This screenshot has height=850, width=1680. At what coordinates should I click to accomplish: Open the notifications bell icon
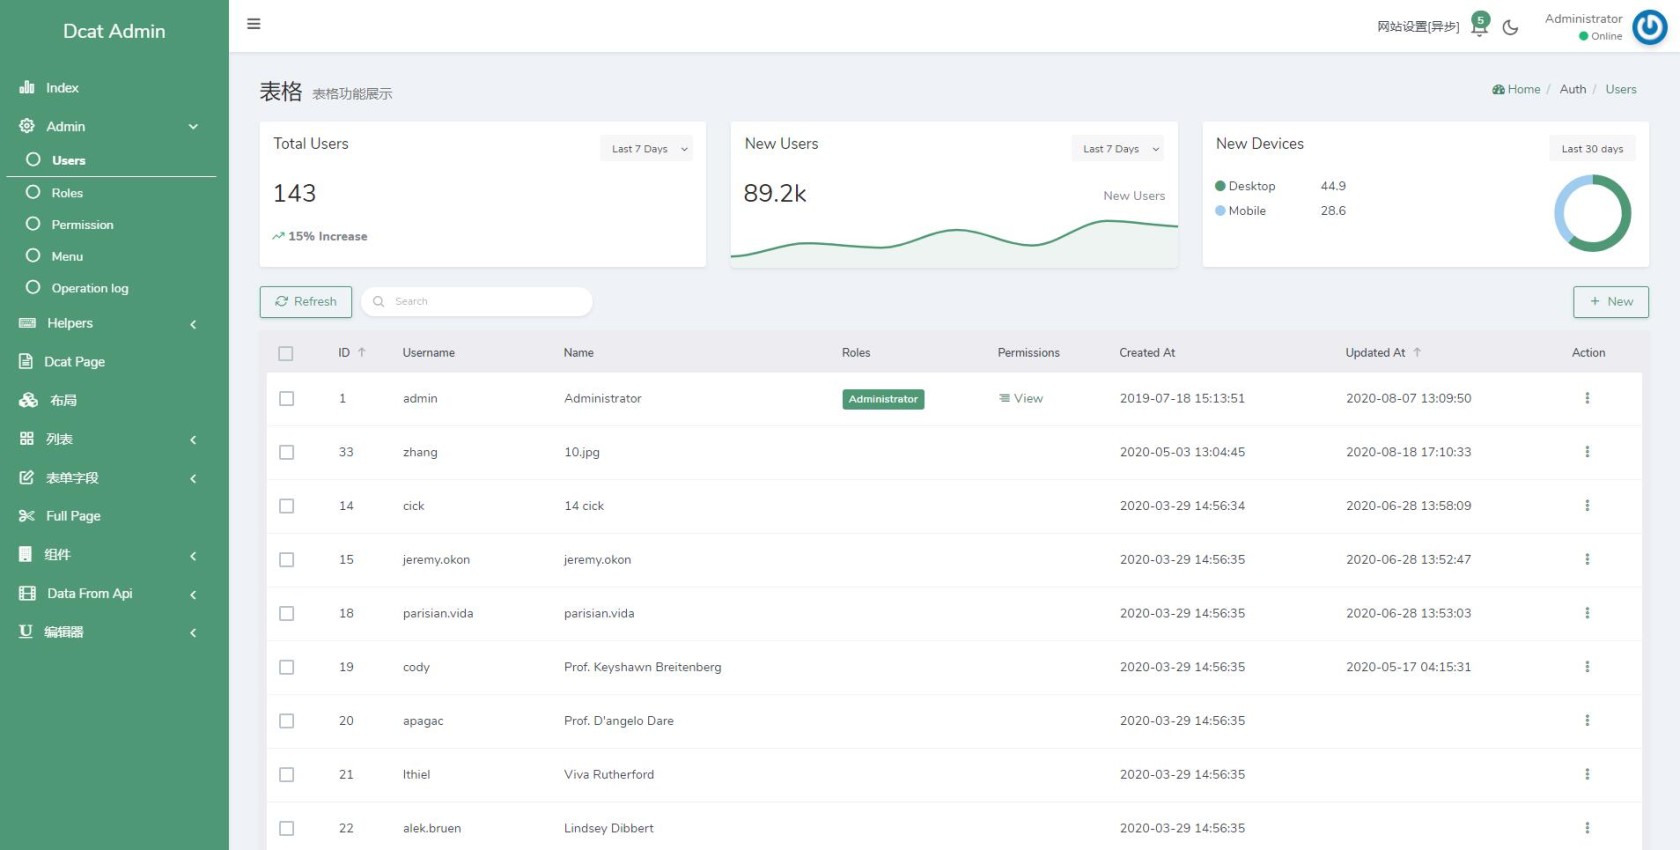1479,27
